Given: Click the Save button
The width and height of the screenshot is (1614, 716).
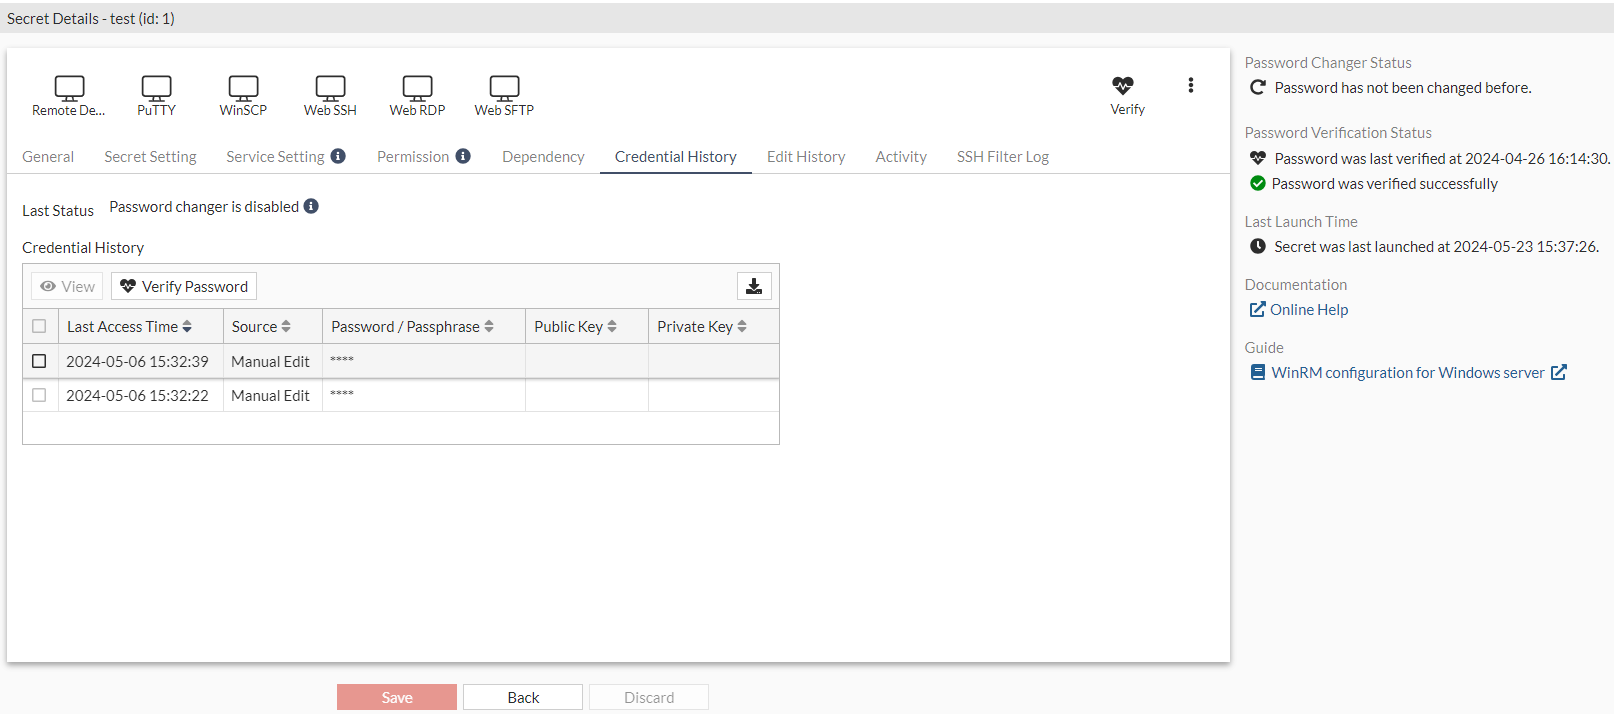Looking at the screenshot, I should click(x=397, y=697).
